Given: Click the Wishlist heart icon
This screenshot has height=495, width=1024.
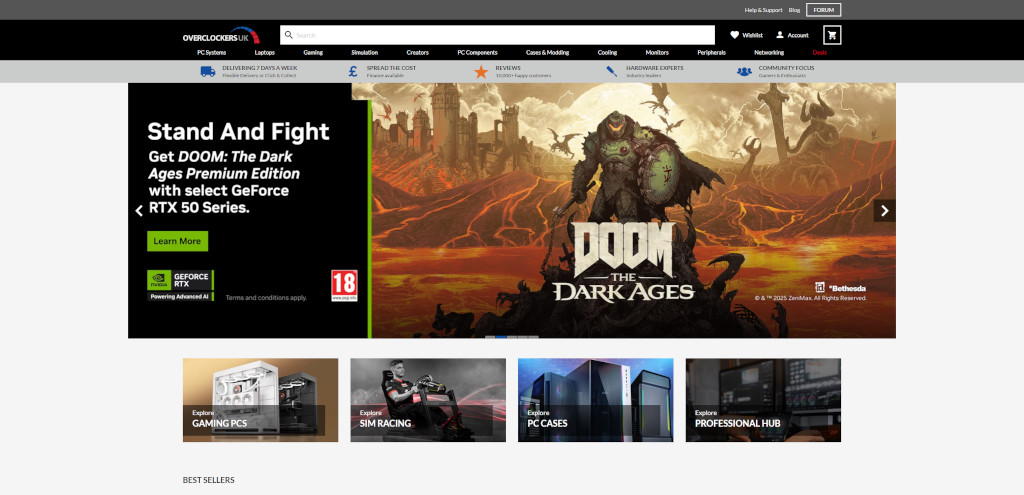Looking at the screenshot, I should coord(735,35).
